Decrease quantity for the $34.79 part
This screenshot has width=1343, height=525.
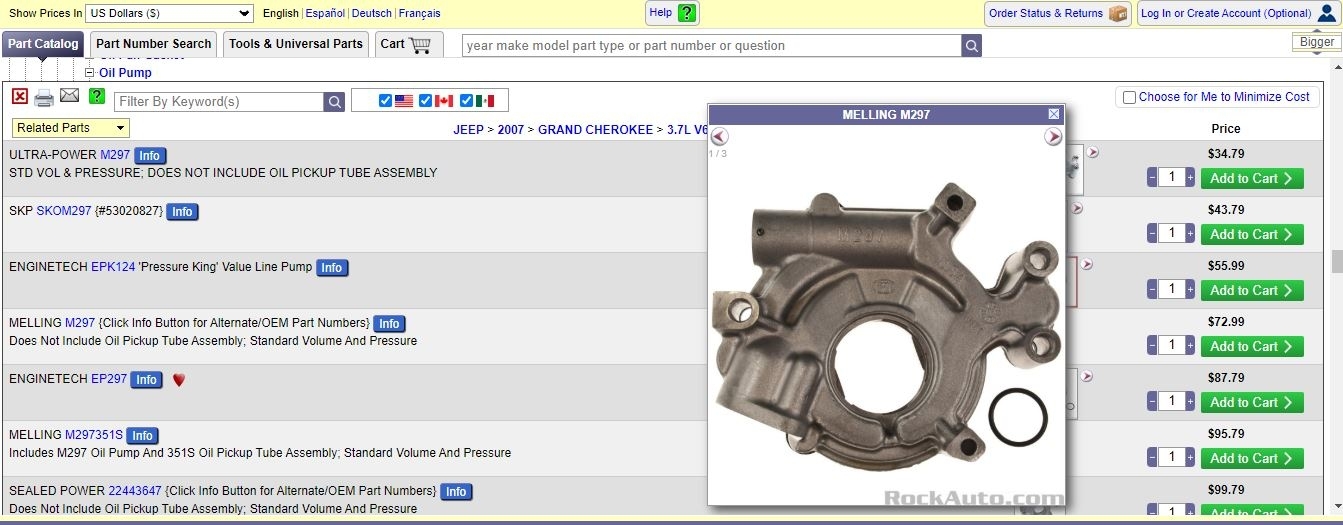pos(1152,178)
